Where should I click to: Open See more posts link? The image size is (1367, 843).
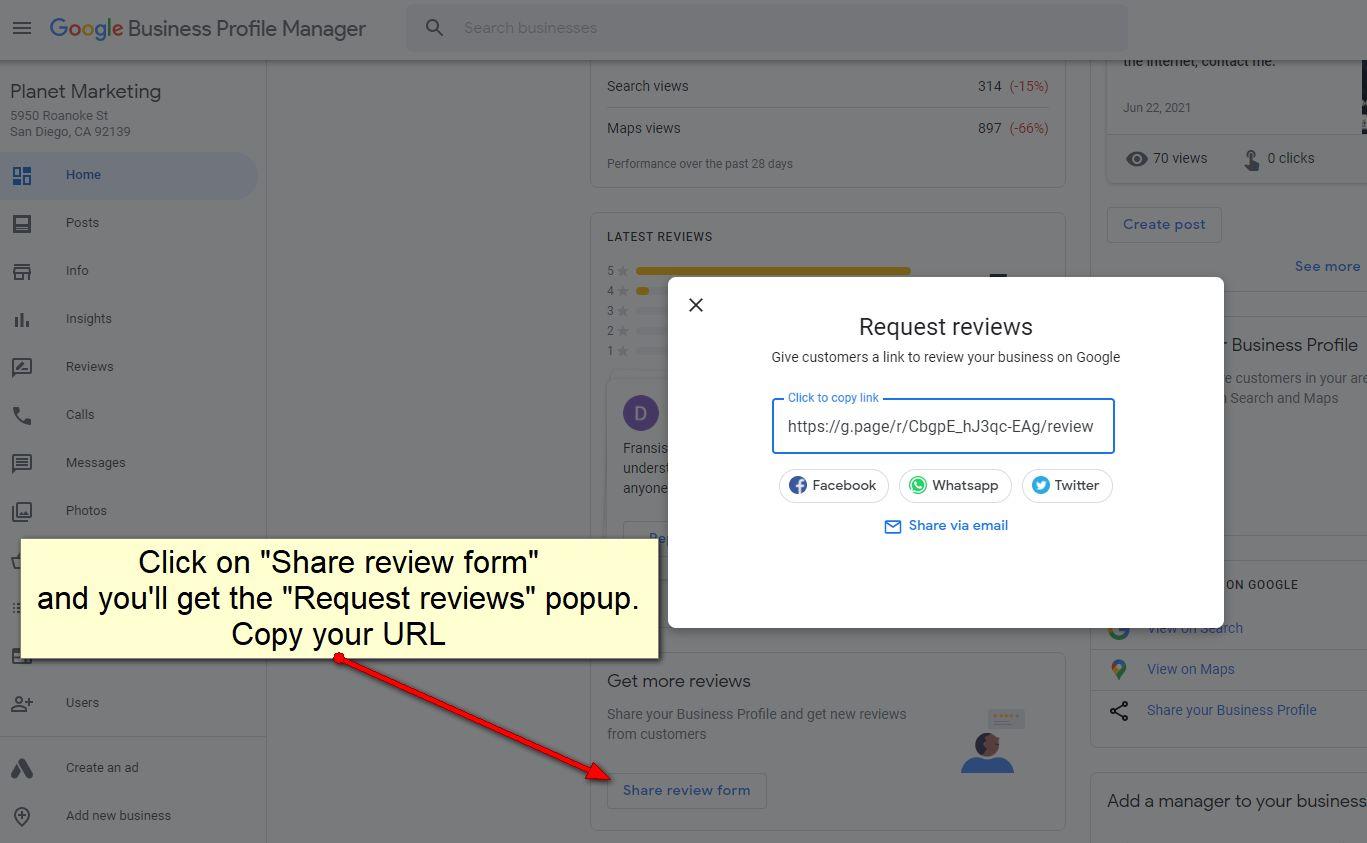[x=1327, y=267]
